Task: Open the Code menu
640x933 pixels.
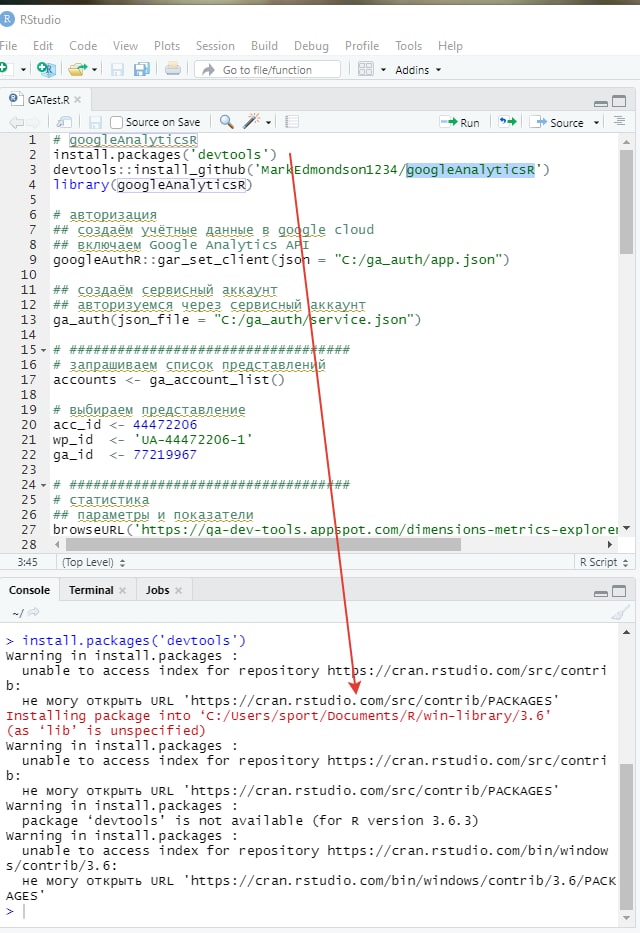Action: [83, 46]
